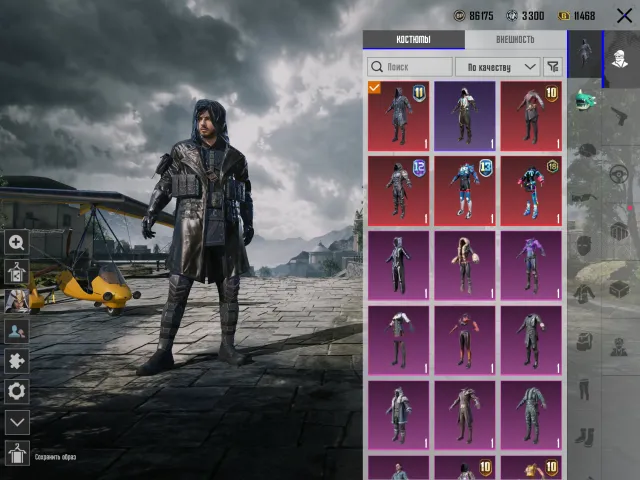640x480 pixels.
Task: Toggle the orange checkmark on level 11 costume
Action: coord(374,87)
